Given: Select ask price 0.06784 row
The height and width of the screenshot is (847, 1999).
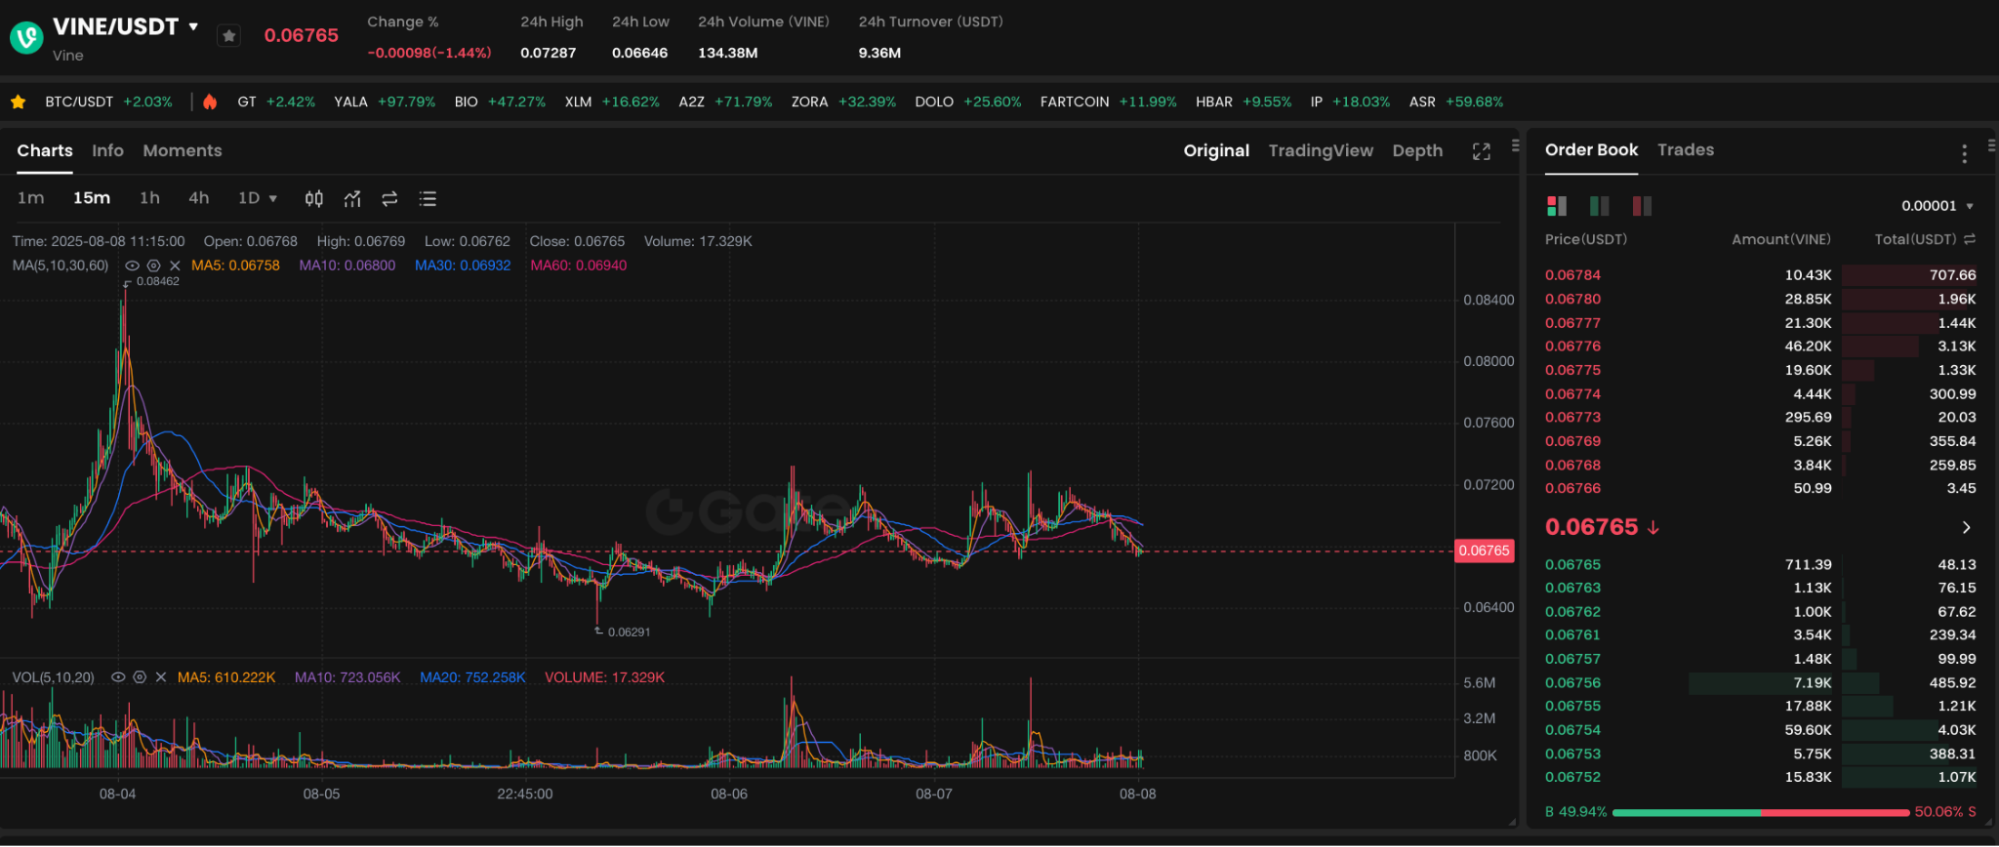Looking at the screenshot, I should click(x=1760, y=275).
